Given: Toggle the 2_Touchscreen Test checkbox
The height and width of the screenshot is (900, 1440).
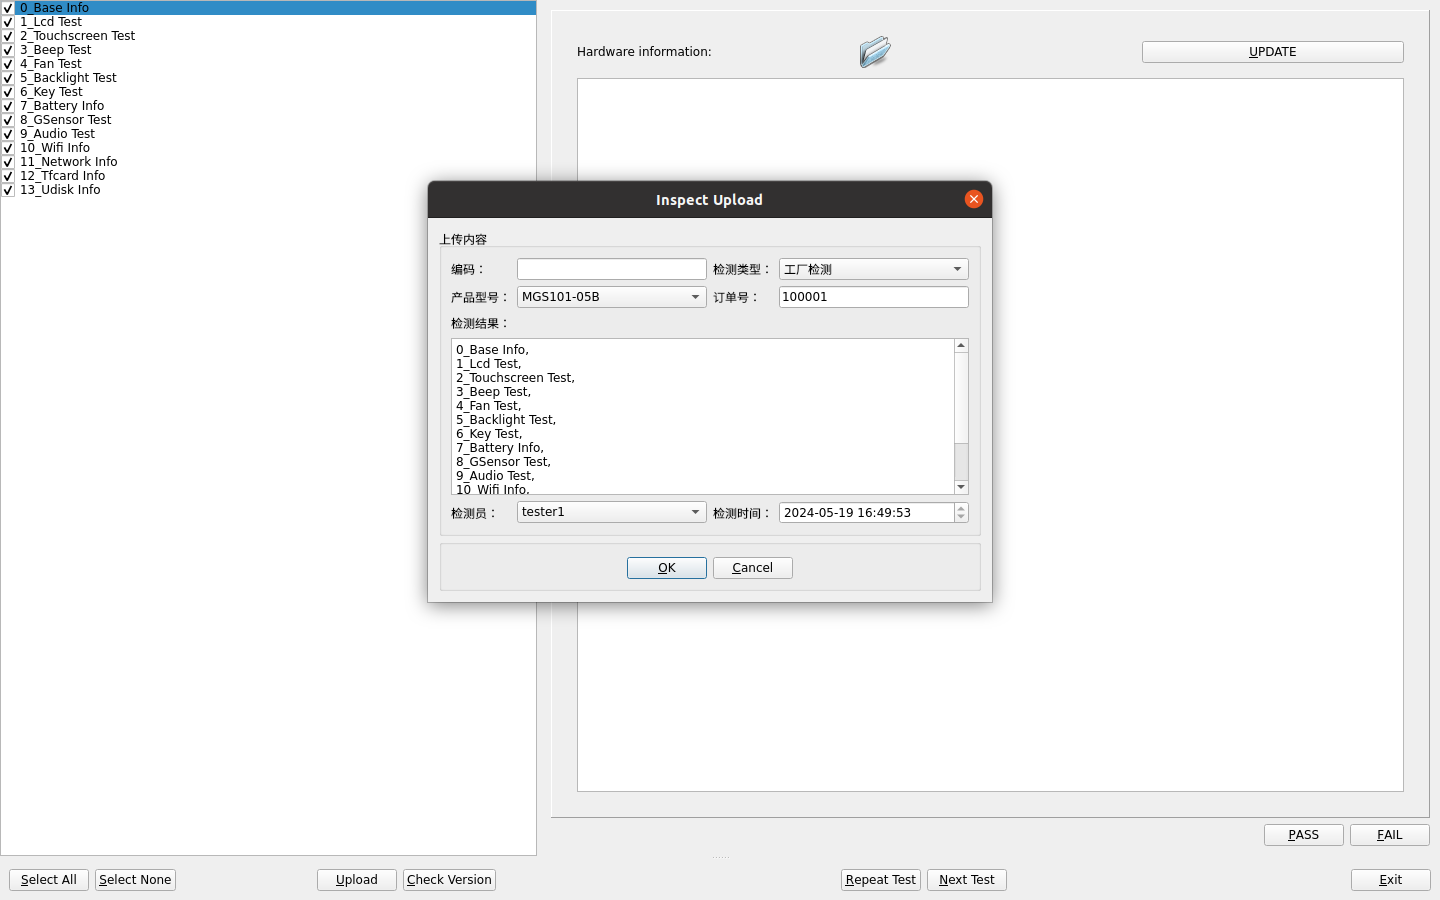Looking at the screenshot, I should (x=8, y=36).
